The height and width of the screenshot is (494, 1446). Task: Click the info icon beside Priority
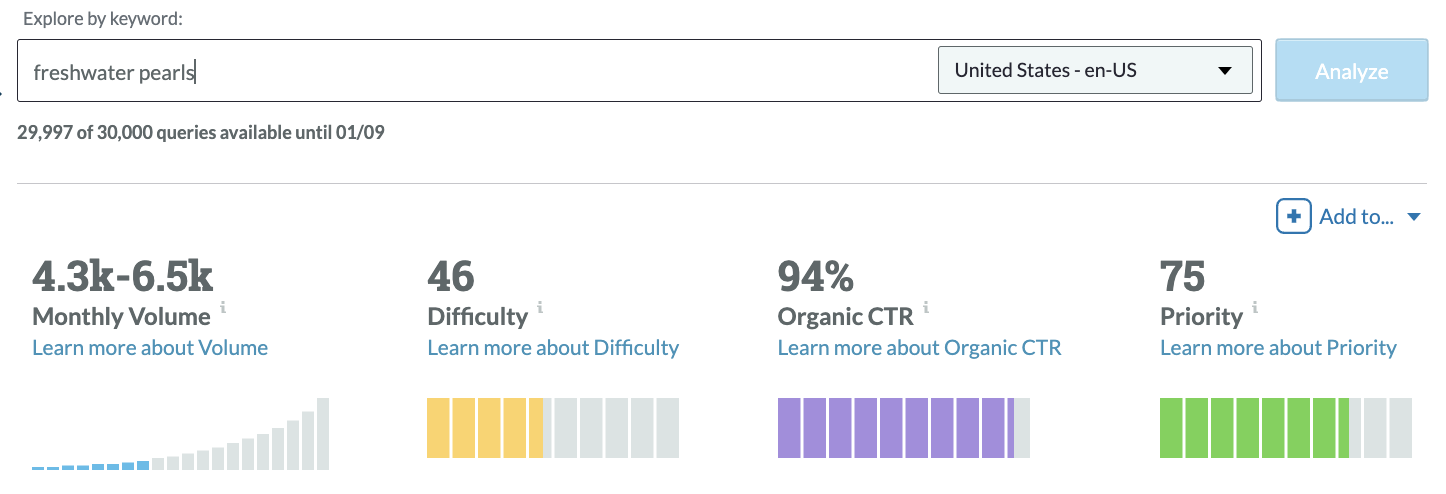click(1255, 308)
